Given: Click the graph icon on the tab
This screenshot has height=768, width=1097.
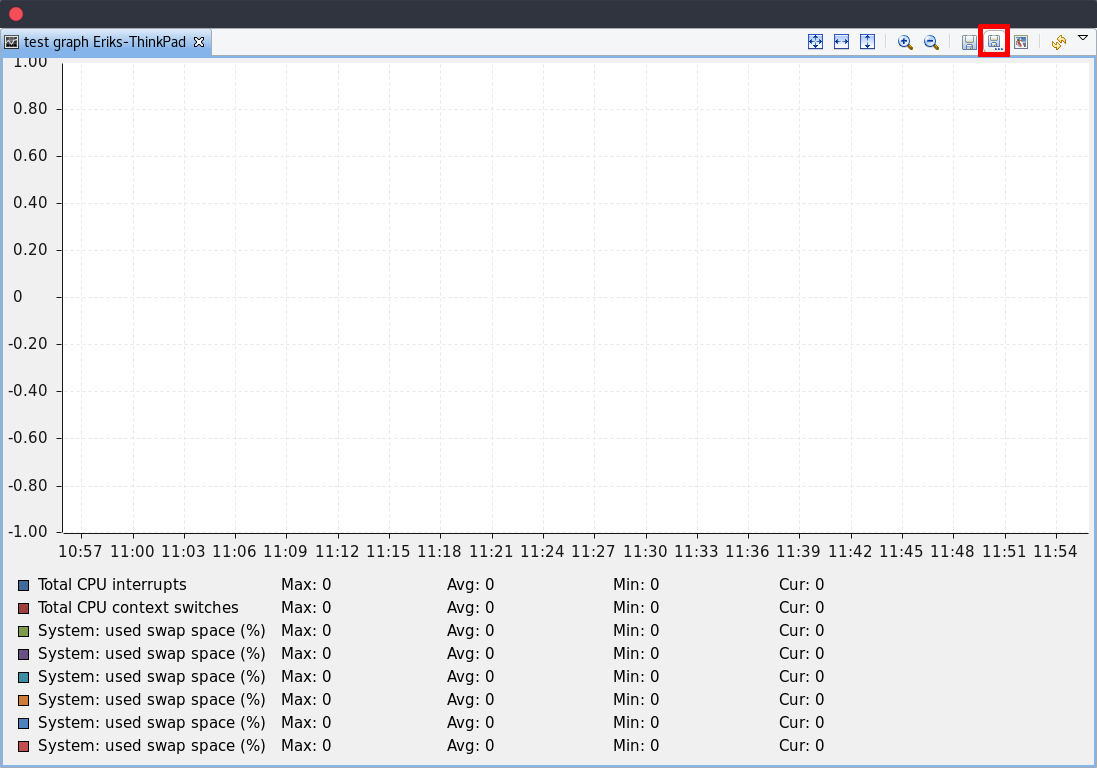Looking at the screenshot, I should coord(10,42).
